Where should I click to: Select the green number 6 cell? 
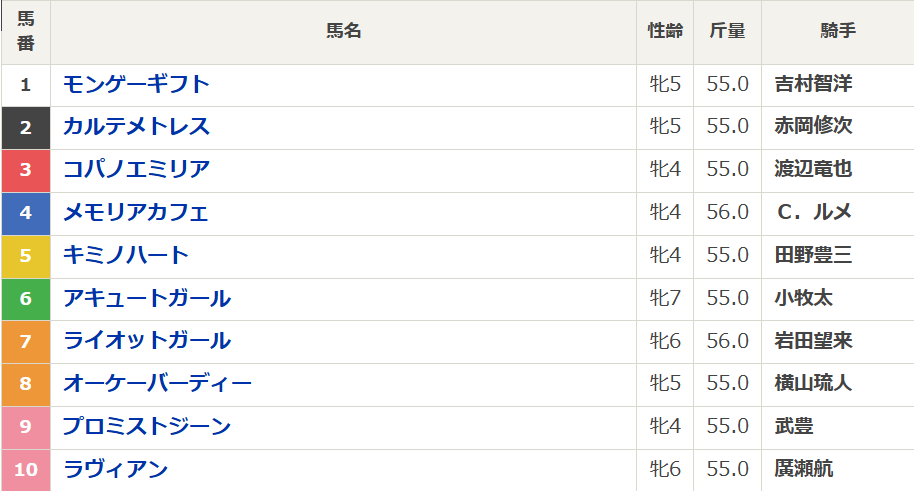pyautogui.click(x=26, y=298)
